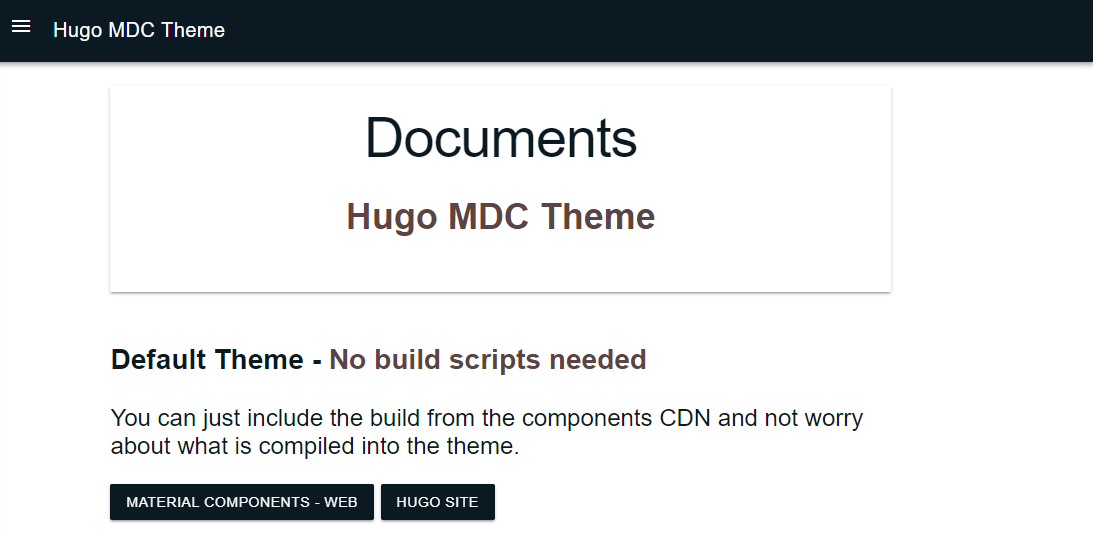Click the word Hugo in the card subtitle
Screen dimensions: 1093x535
coord(391,217)
